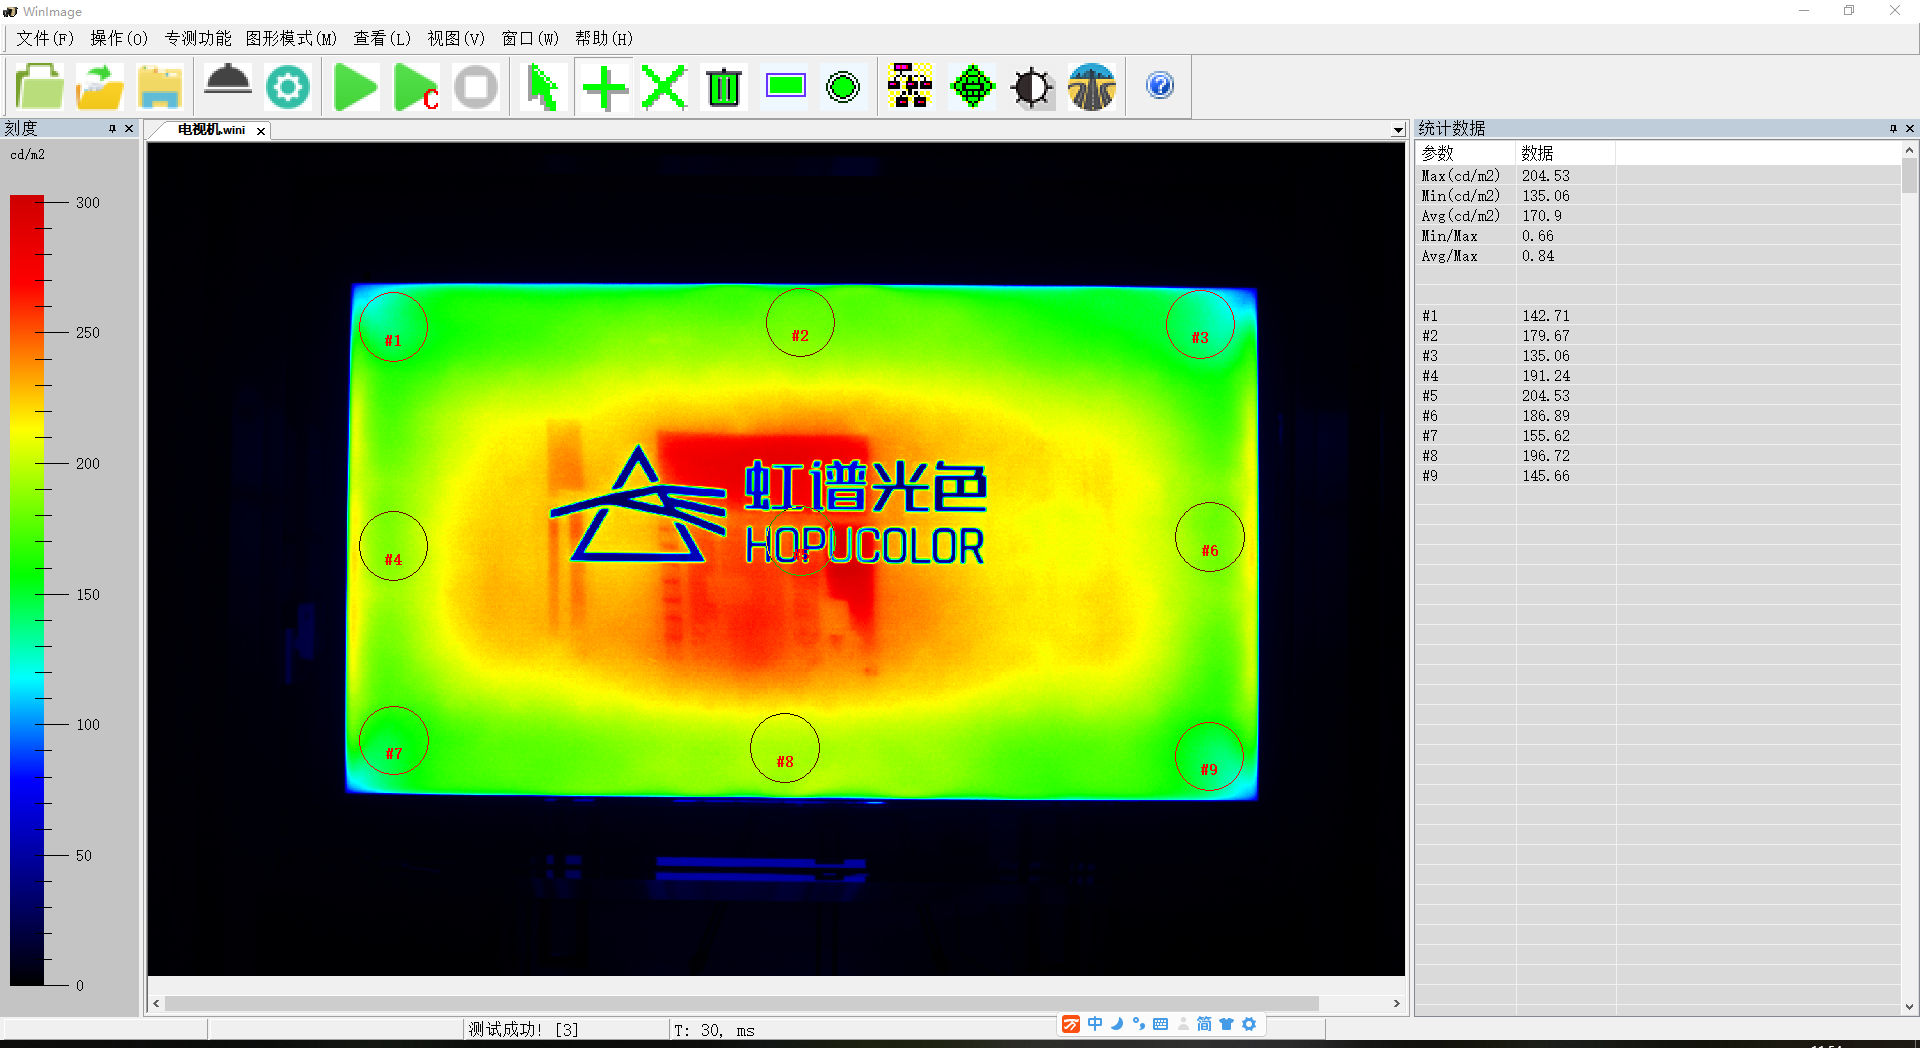This screenshot has height=1048, width=1920.
Task: Toggle the 中 Chinese input mode icon
Action: click(1095, 1024)
